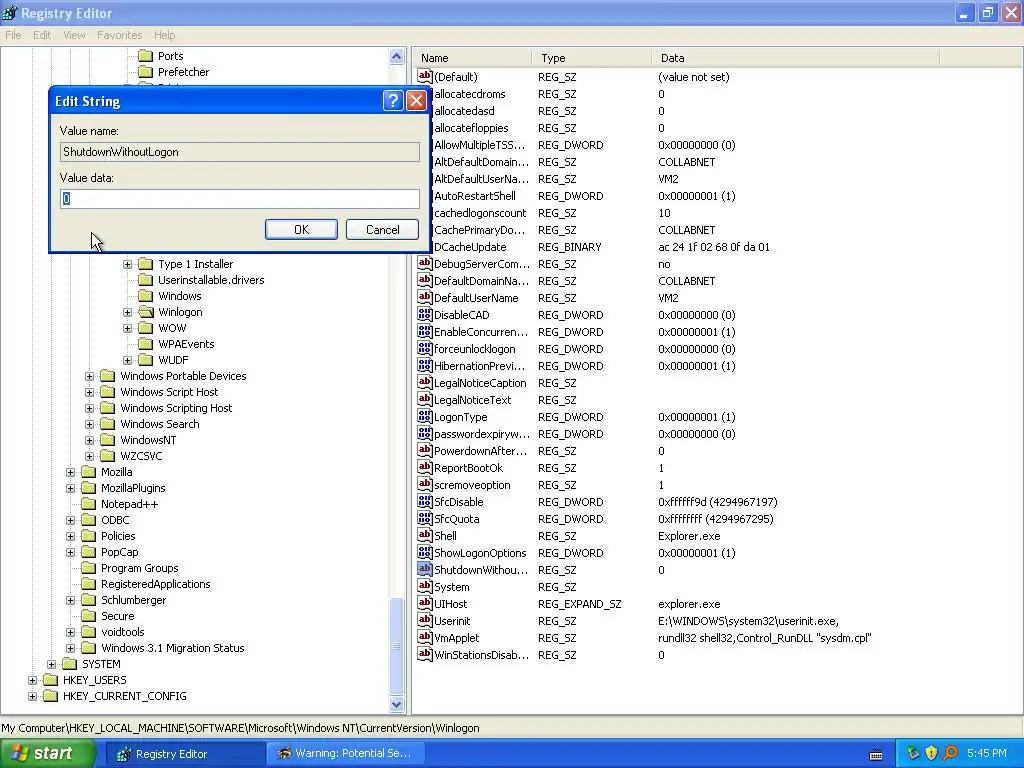Click the cachedlogonscount value name
The width and height of the screenshot is (1024, 768).
pyautogui.click(x=480, y=213)
